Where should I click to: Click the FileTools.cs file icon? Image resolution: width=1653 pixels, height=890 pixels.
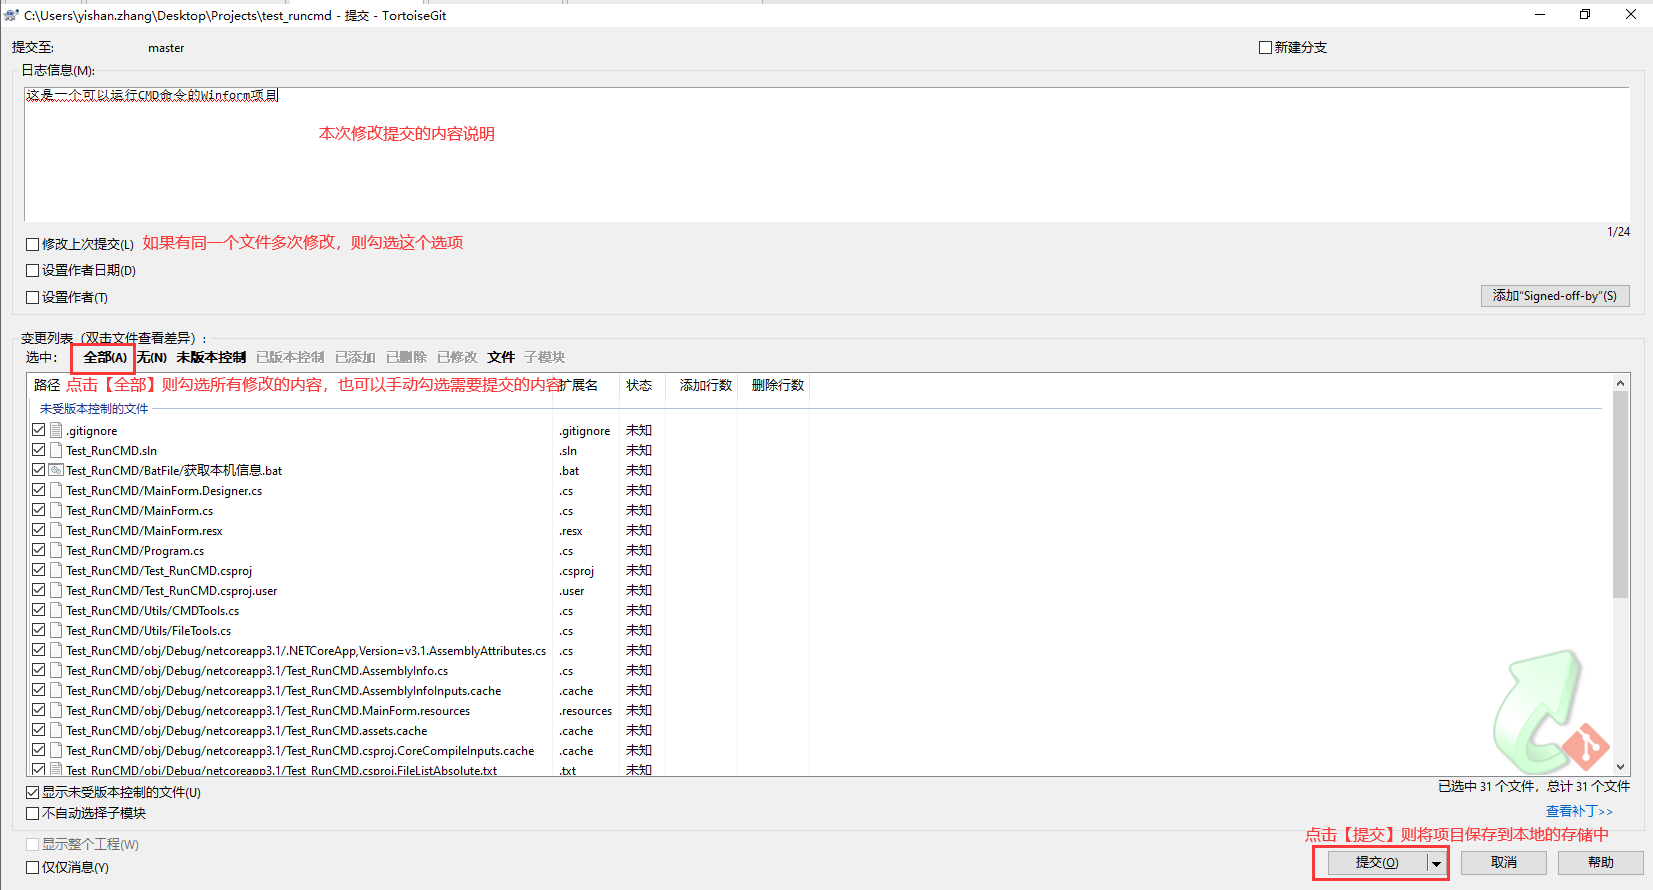tap(56, 630)
